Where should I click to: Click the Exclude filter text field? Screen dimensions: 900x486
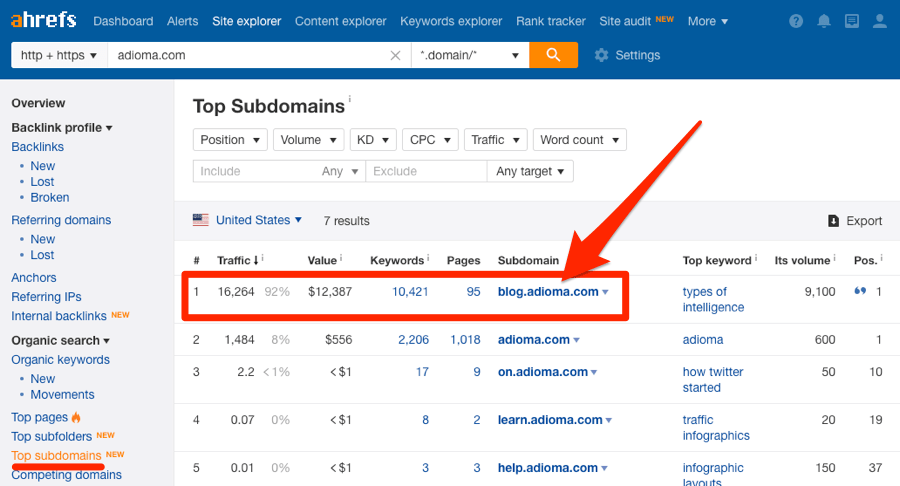(426, 171)
